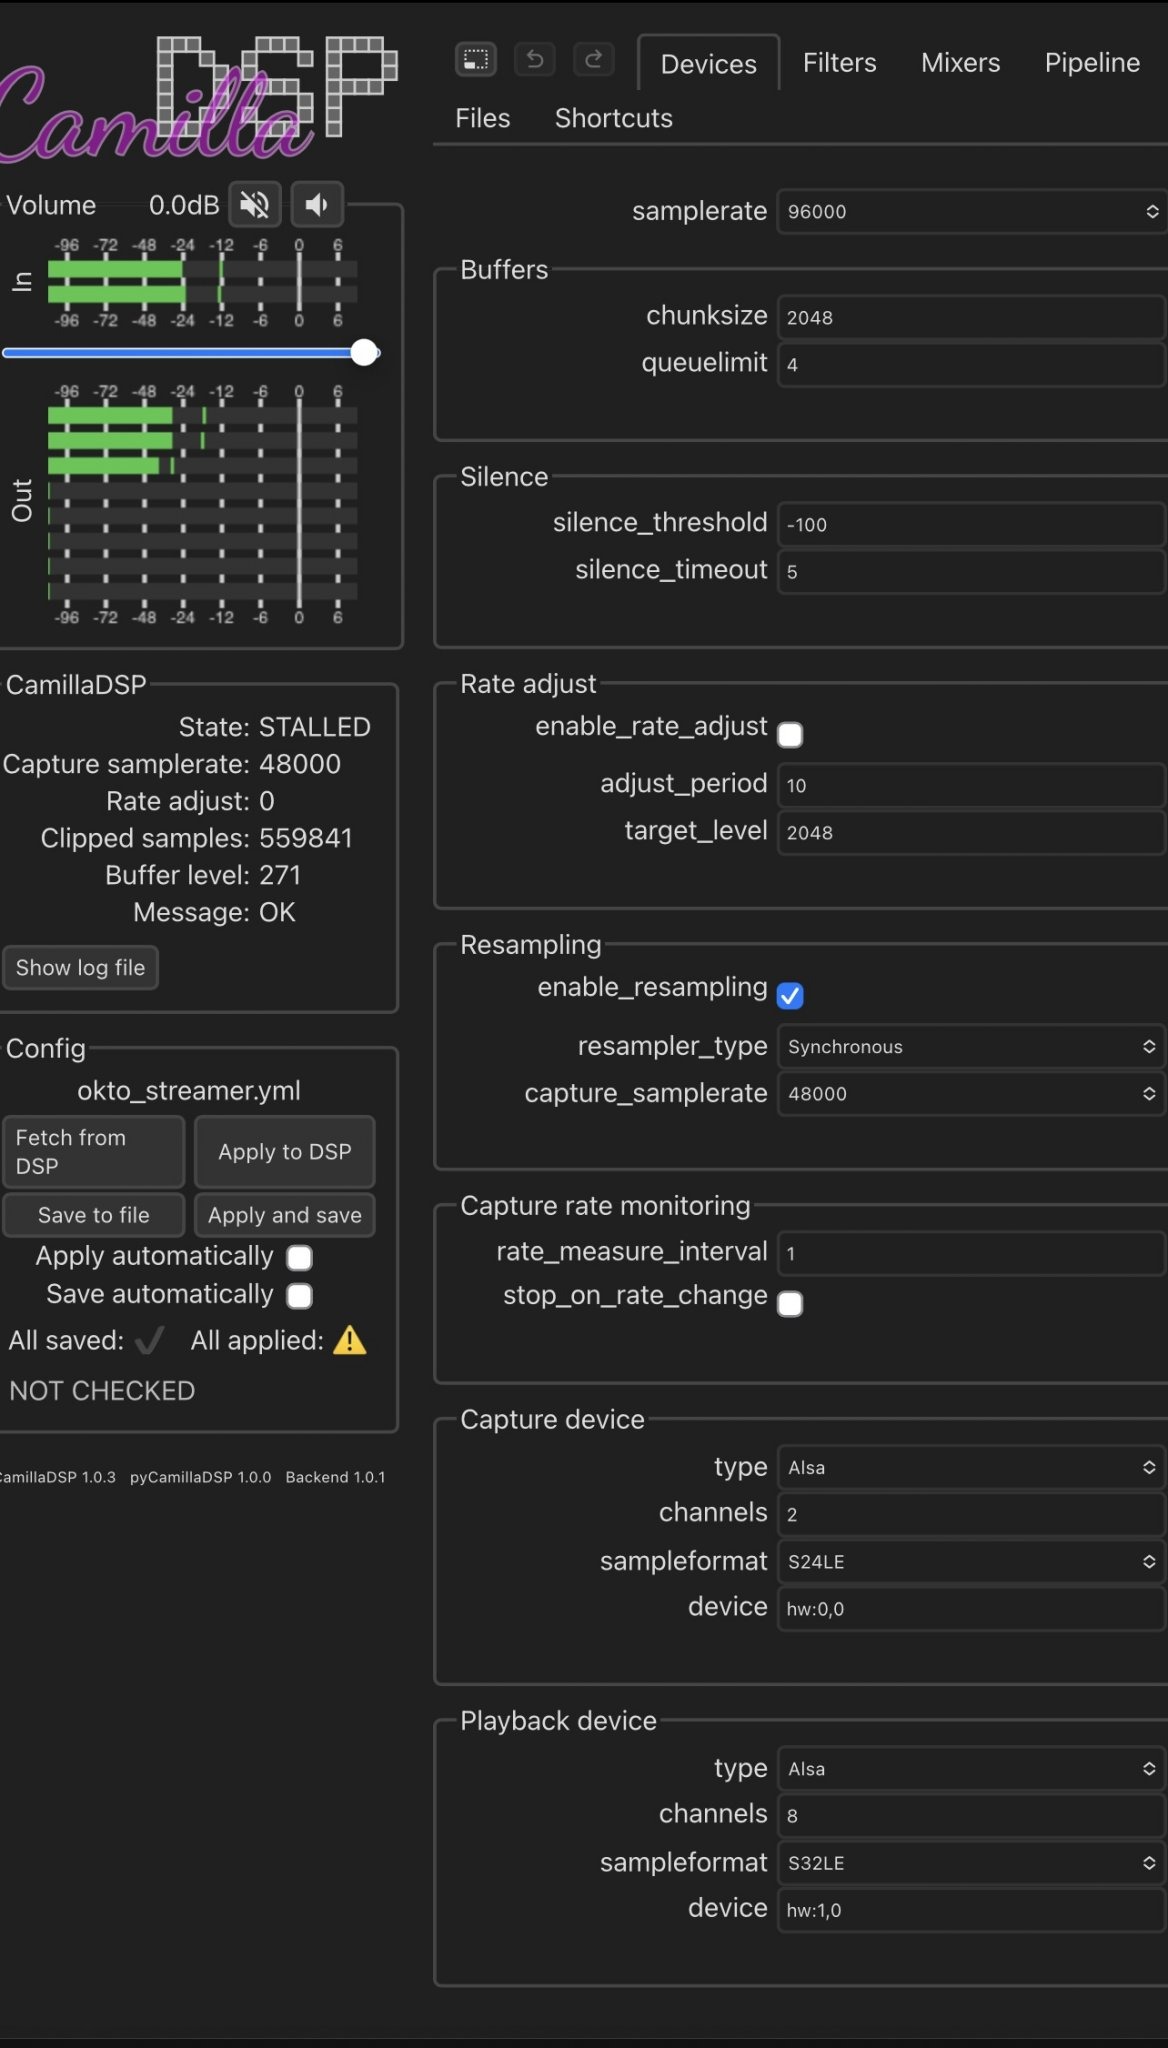
Task: Click Playback device hw:1,0 field
Action: (971, 1909)
